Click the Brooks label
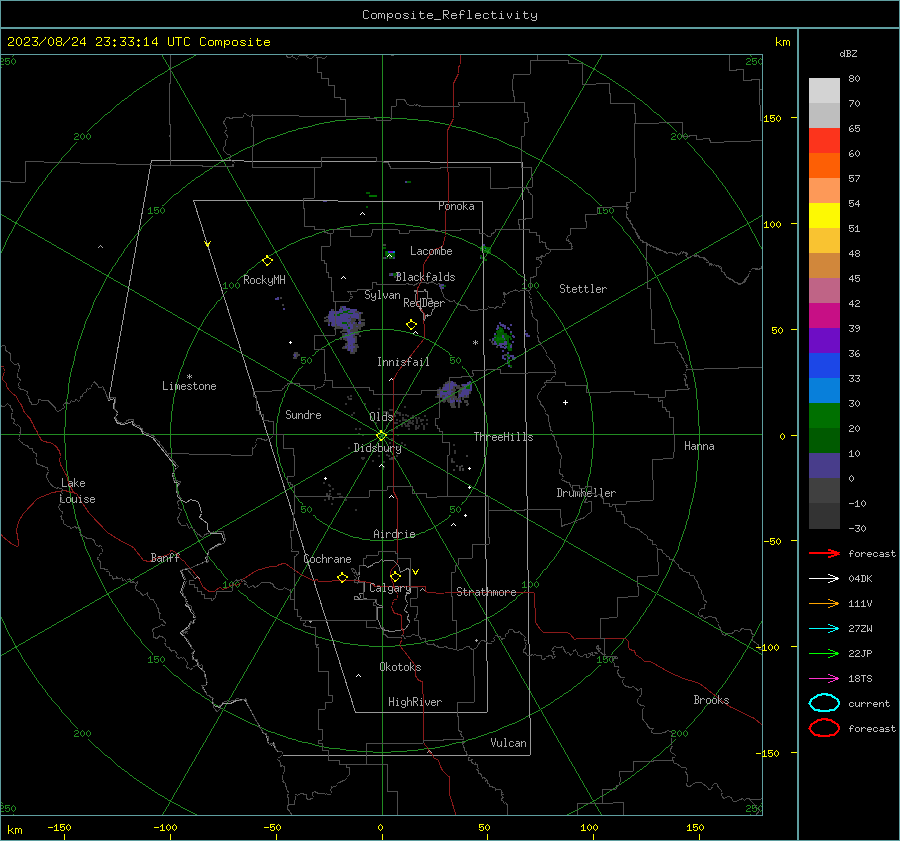The width and height of the screenshot is (900, 841). (711, 700)
